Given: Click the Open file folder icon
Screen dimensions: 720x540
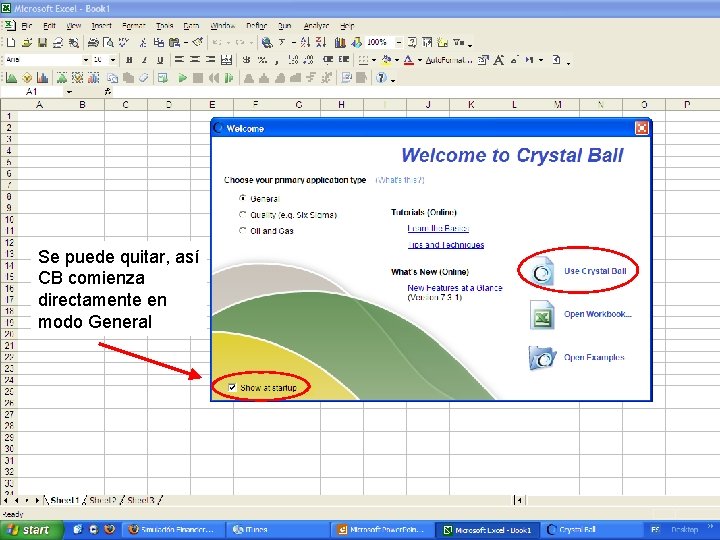Looking at the screenshot, I should pos(27,43).
